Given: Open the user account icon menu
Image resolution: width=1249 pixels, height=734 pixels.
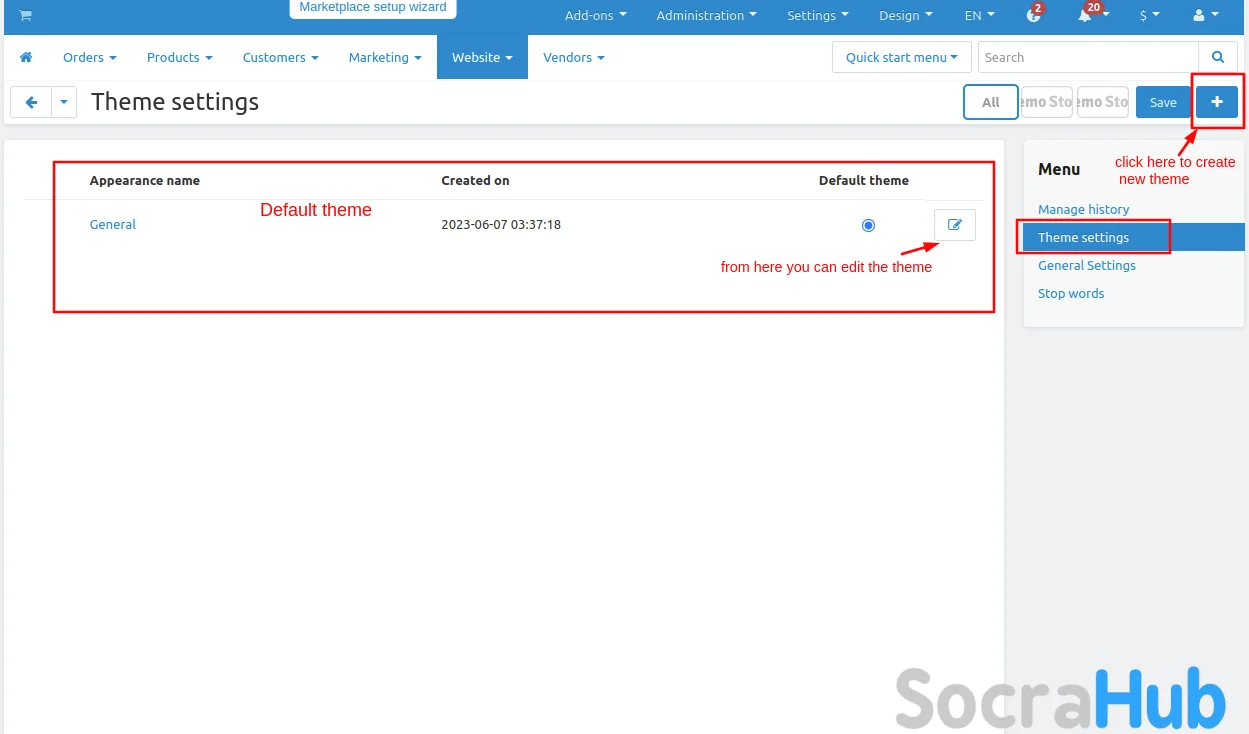Looking at the screenshot, I should pyautogui.click(x=1205, y=15).
